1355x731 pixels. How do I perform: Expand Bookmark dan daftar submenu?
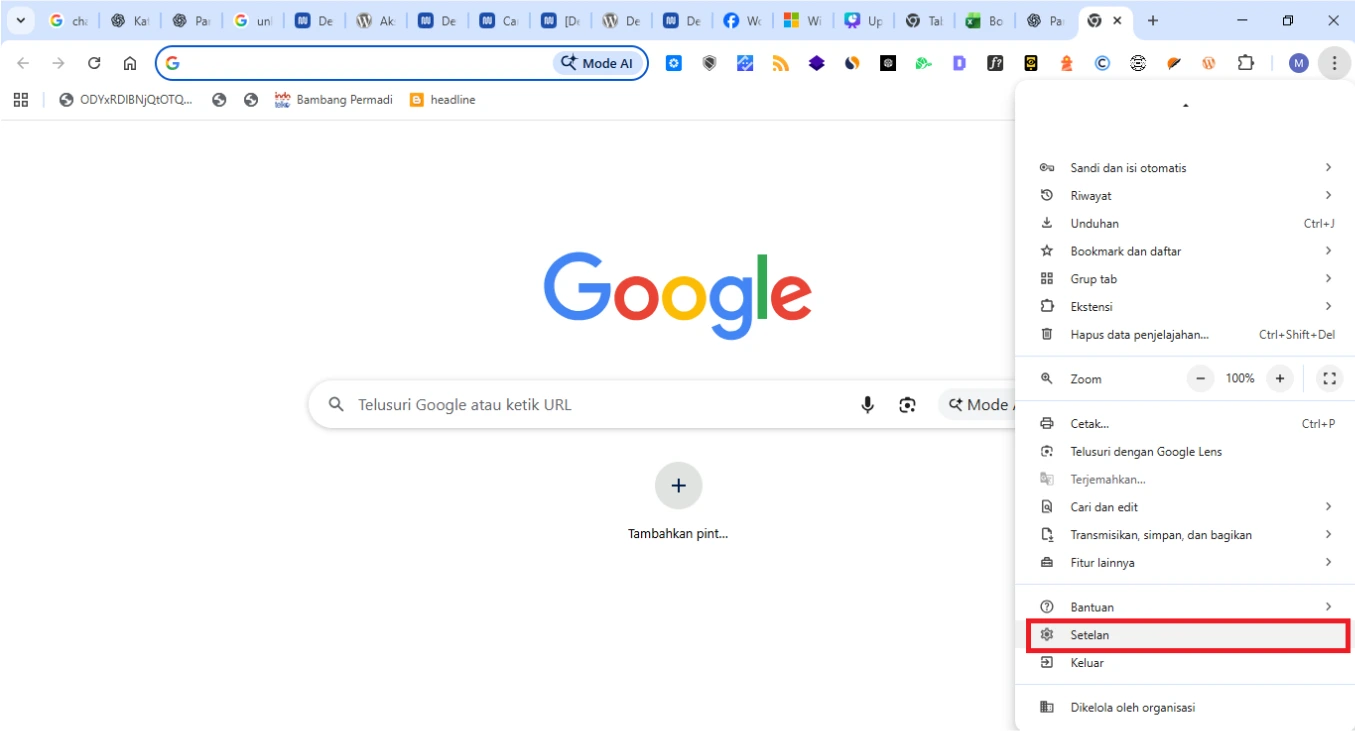click(x=1185, y=251)
